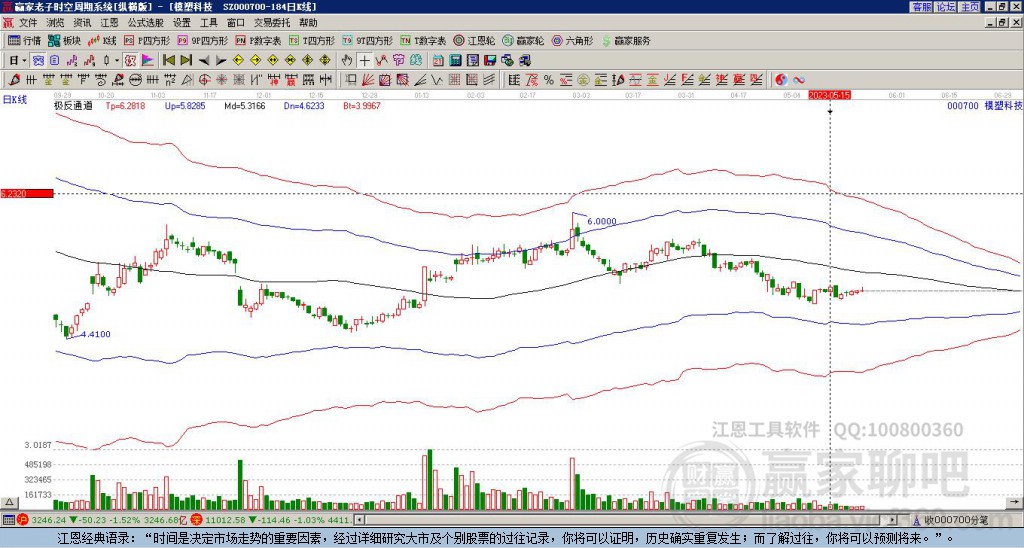Click the yin-yang taiji icon
This screenshot has width=1024, height=548.
[x=781, y=80]
